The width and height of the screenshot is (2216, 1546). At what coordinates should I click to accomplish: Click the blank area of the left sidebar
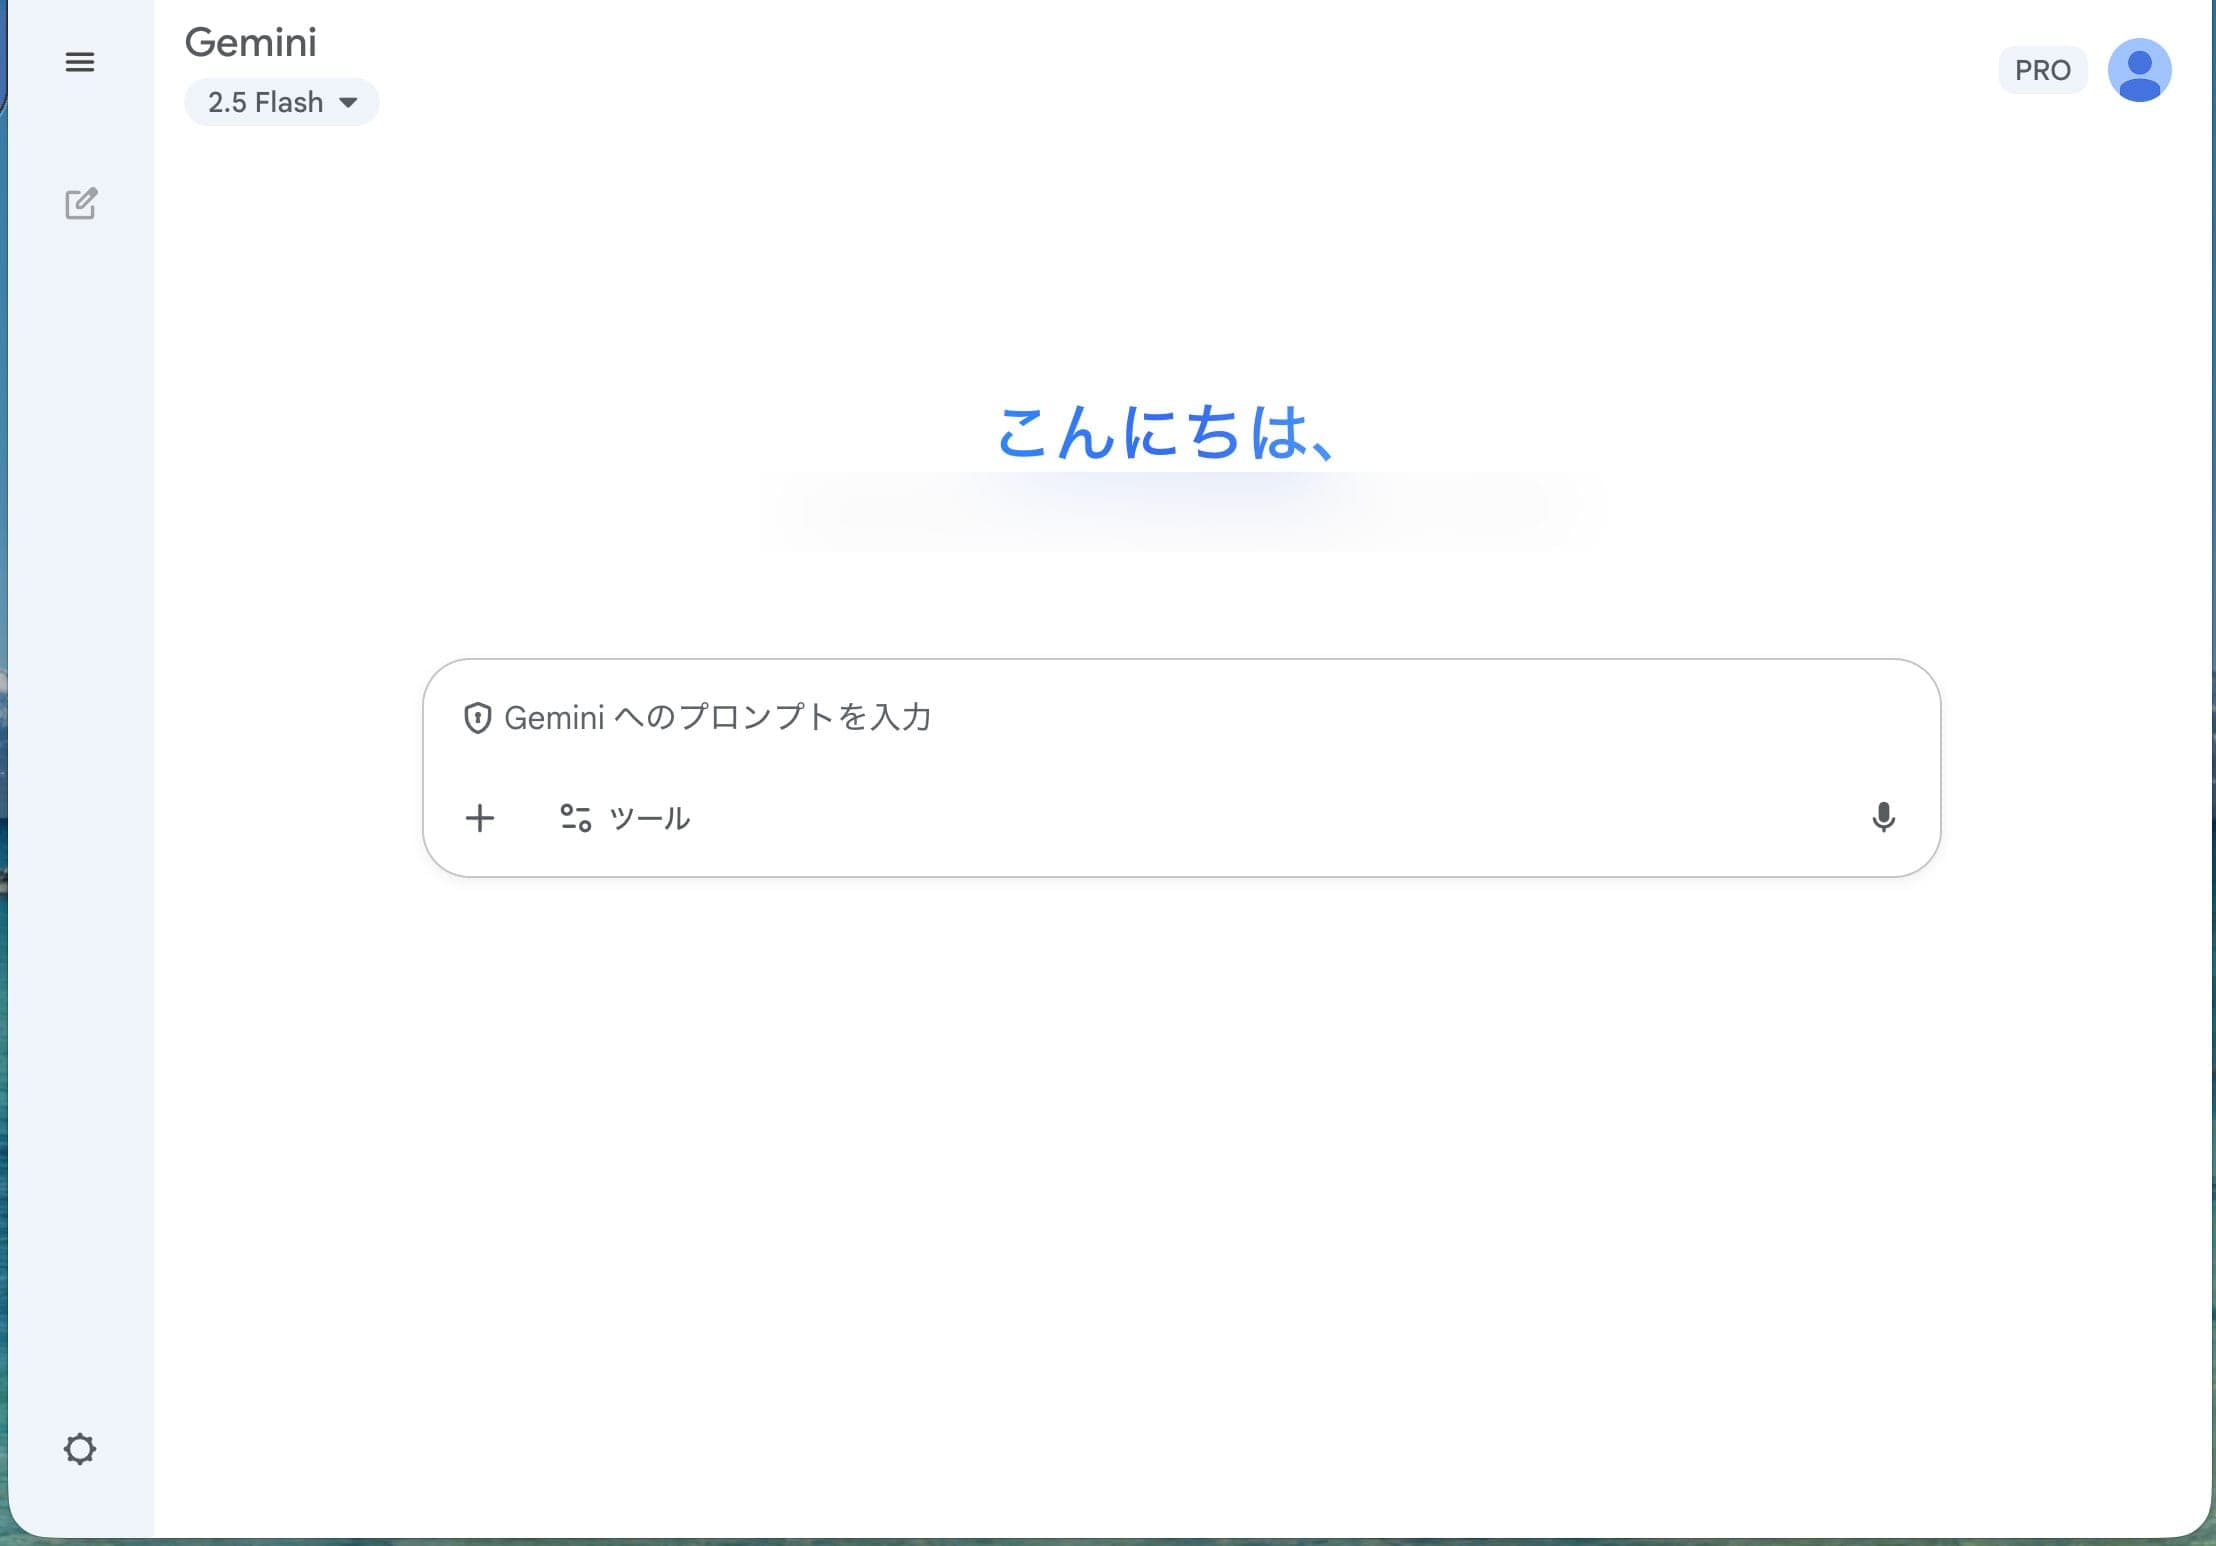tap(80, 800)
